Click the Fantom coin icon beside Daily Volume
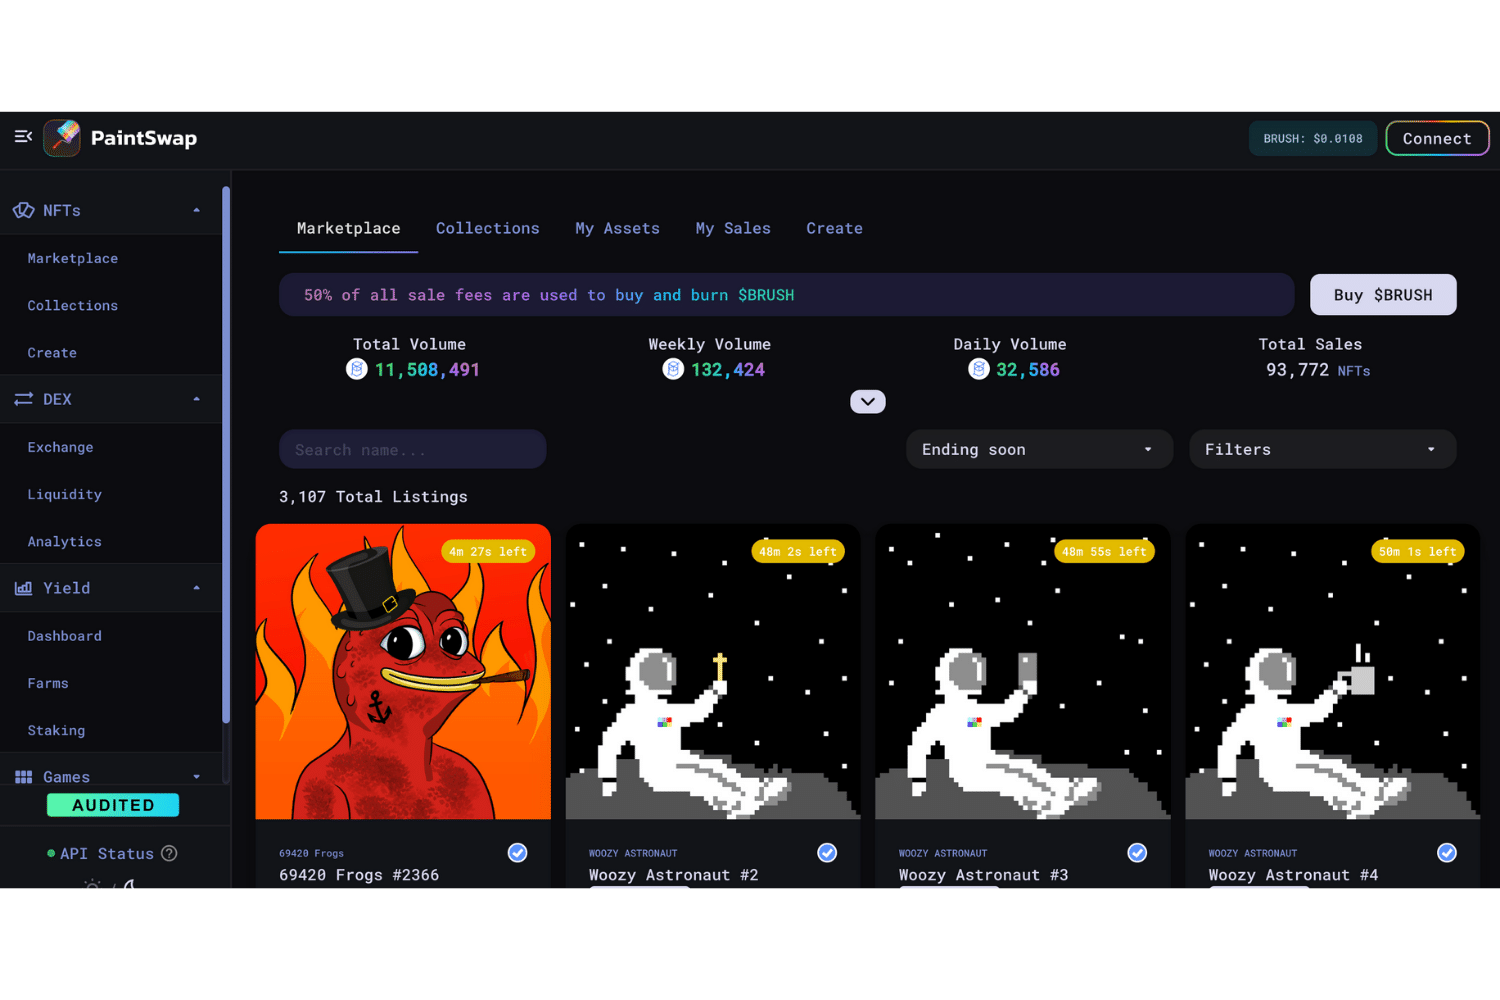This screenshot has width=1500, height=1000. pos(978,369)
